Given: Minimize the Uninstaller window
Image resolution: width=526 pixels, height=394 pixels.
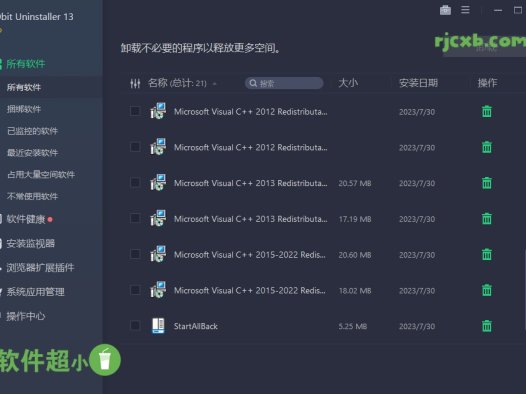Looking at the screenshot, I should click(x=498, y=10).
